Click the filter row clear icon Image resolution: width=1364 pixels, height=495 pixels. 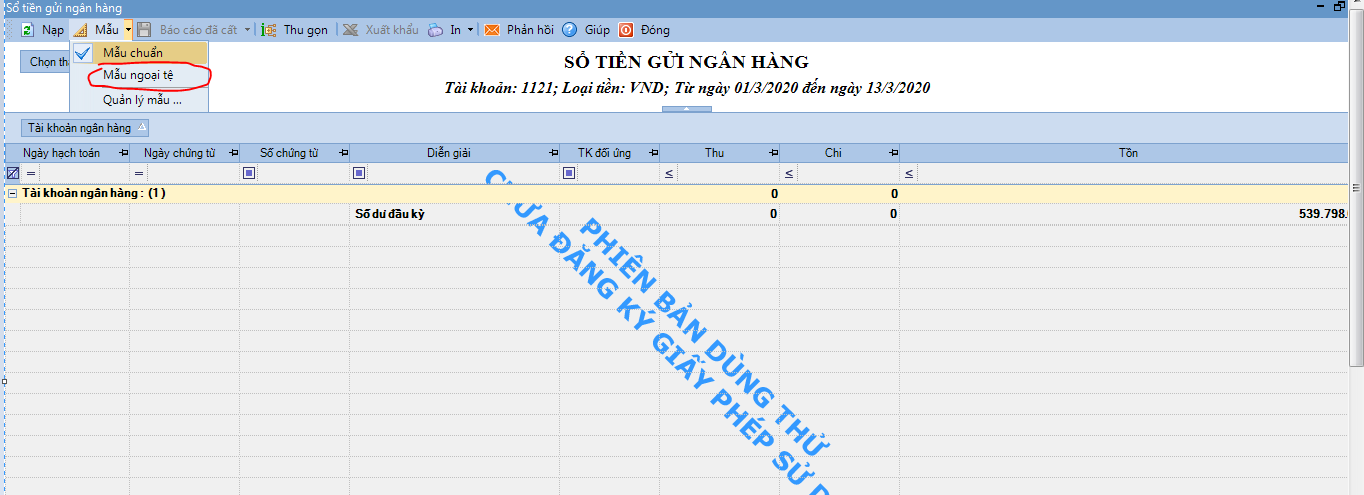click(13, 173)
